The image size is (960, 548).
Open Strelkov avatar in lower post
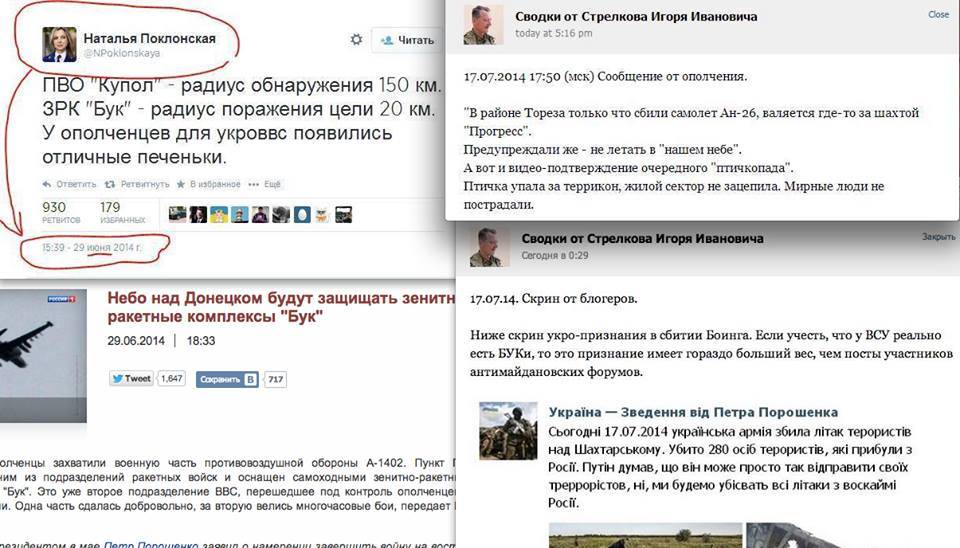point(489,247)
